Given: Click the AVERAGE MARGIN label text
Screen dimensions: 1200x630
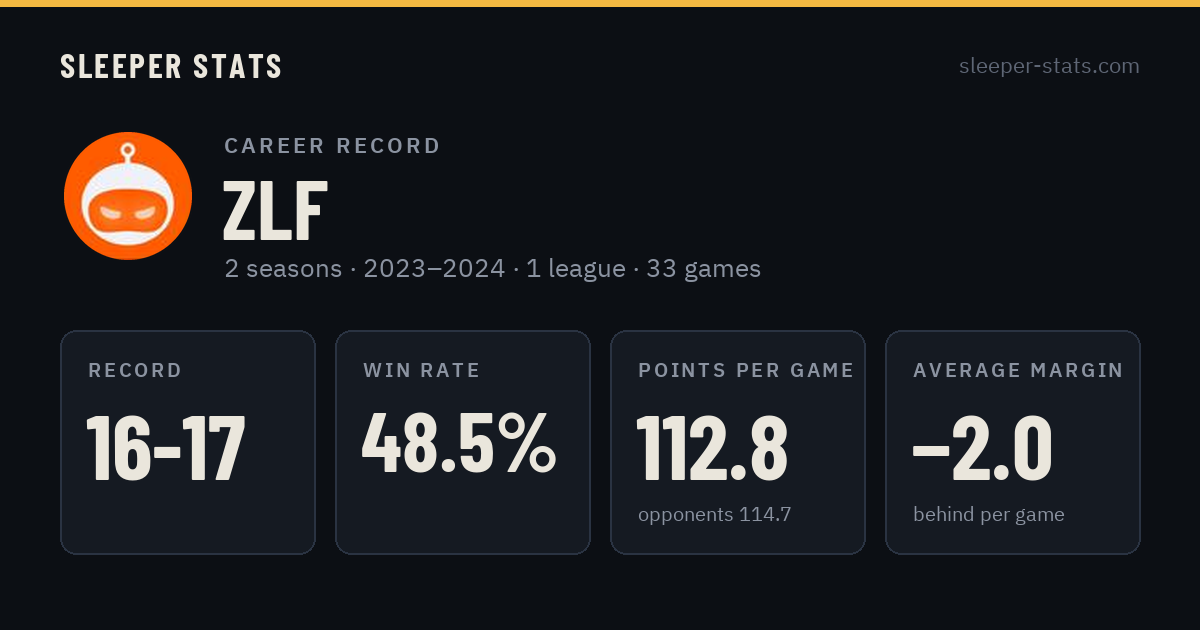Looking at the screenshot, I should point(1018,371).
